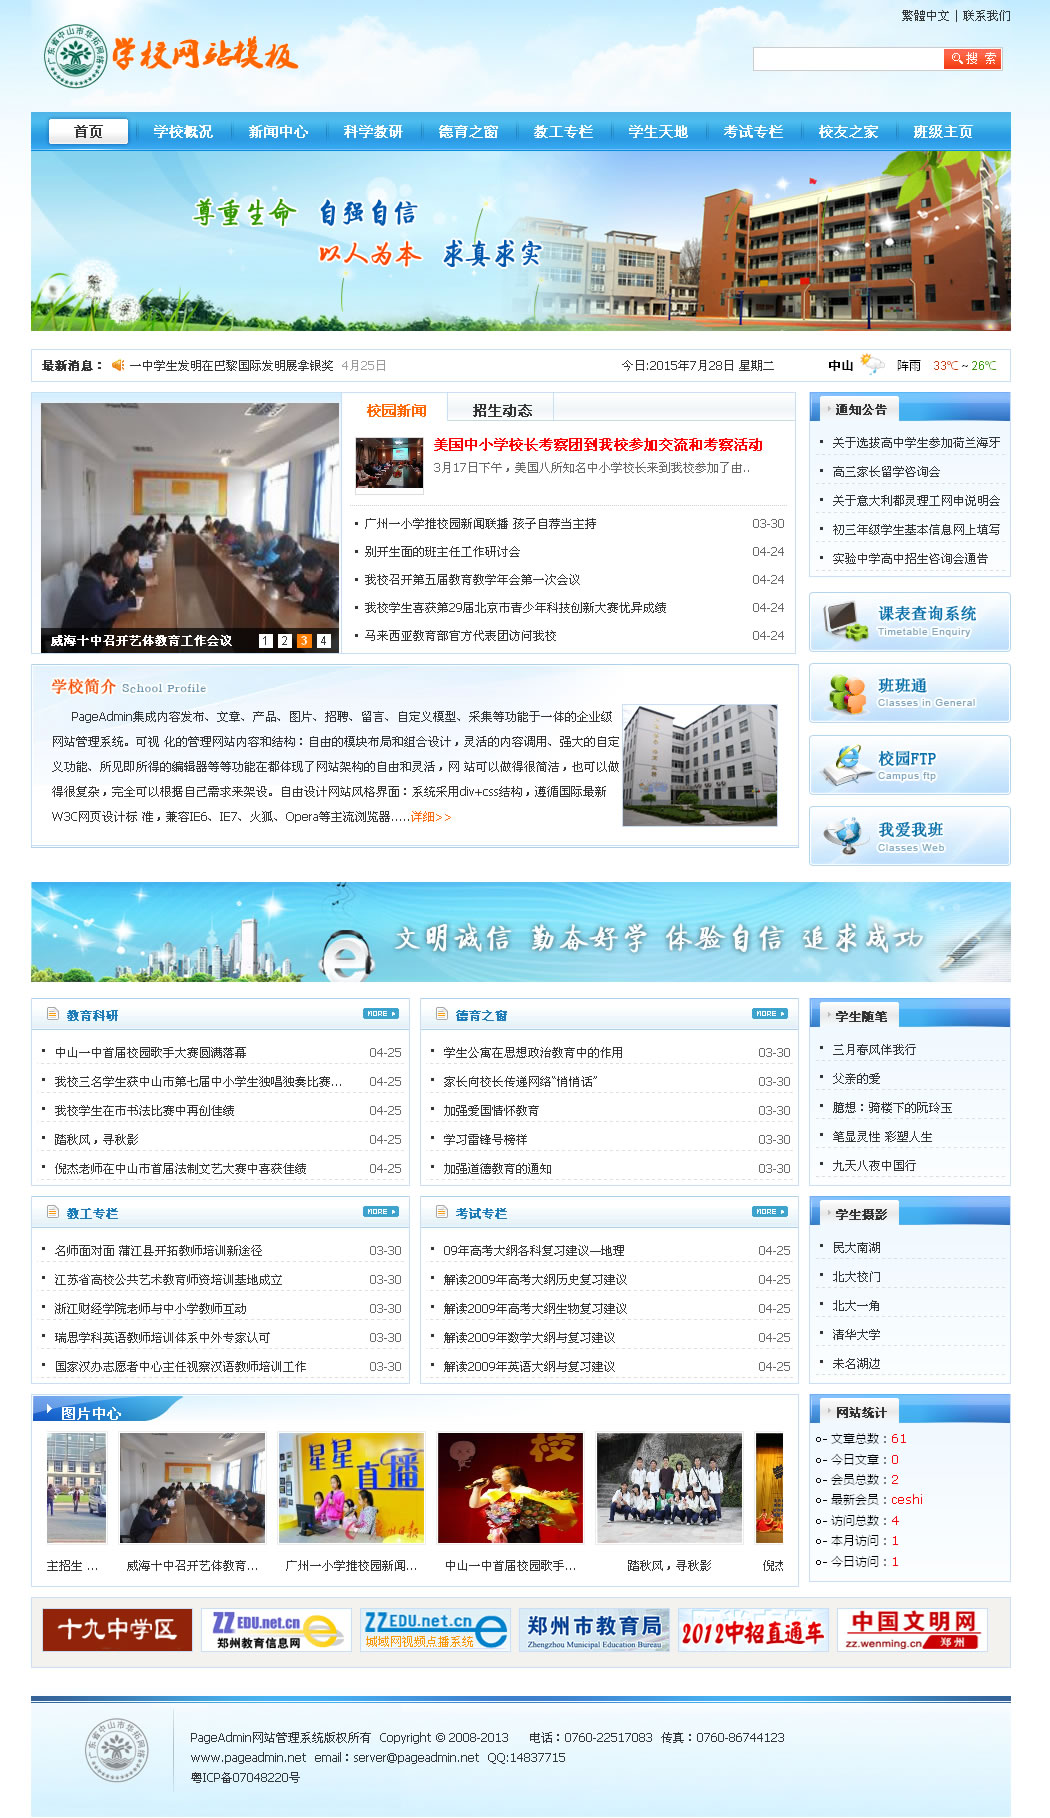
Task: Click the search text input field
Action: point(847,59)
